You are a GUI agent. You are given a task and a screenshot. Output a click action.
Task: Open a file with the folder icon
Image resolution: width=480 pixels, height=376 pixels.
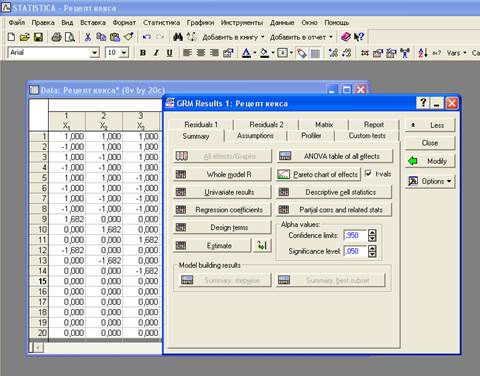click(25, 37)
